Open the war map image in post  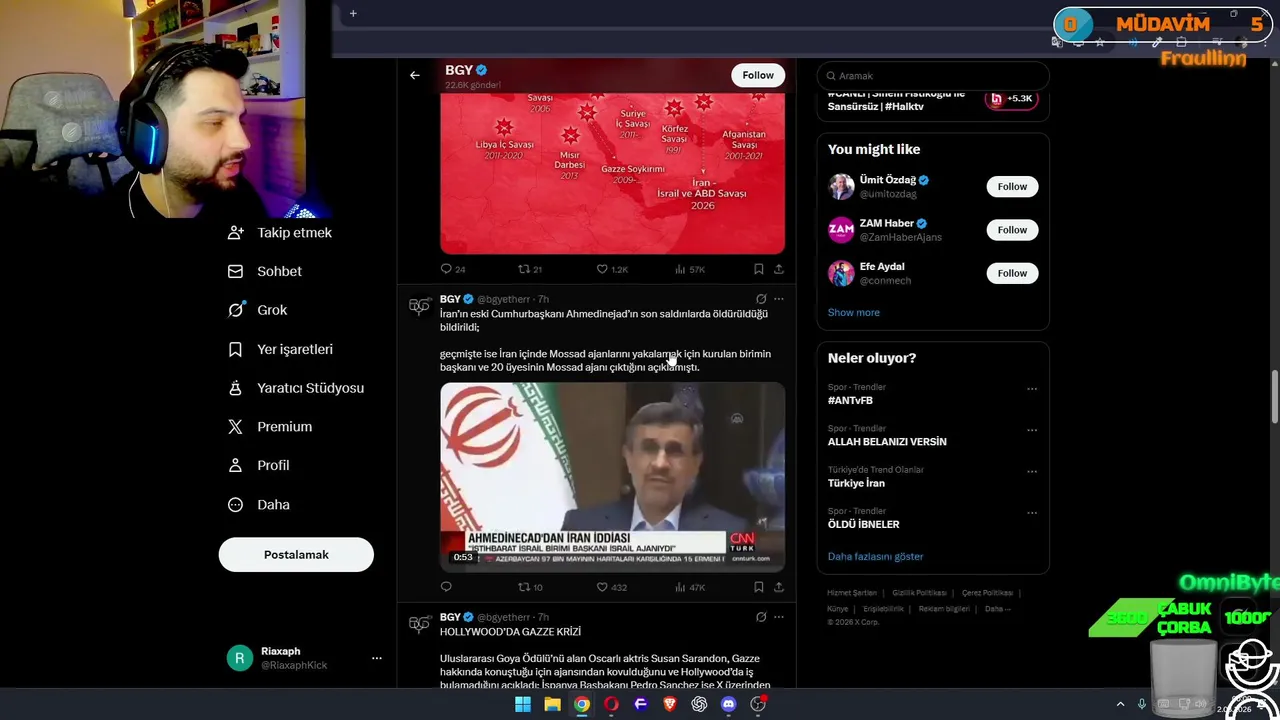click(x=612, y=172)
